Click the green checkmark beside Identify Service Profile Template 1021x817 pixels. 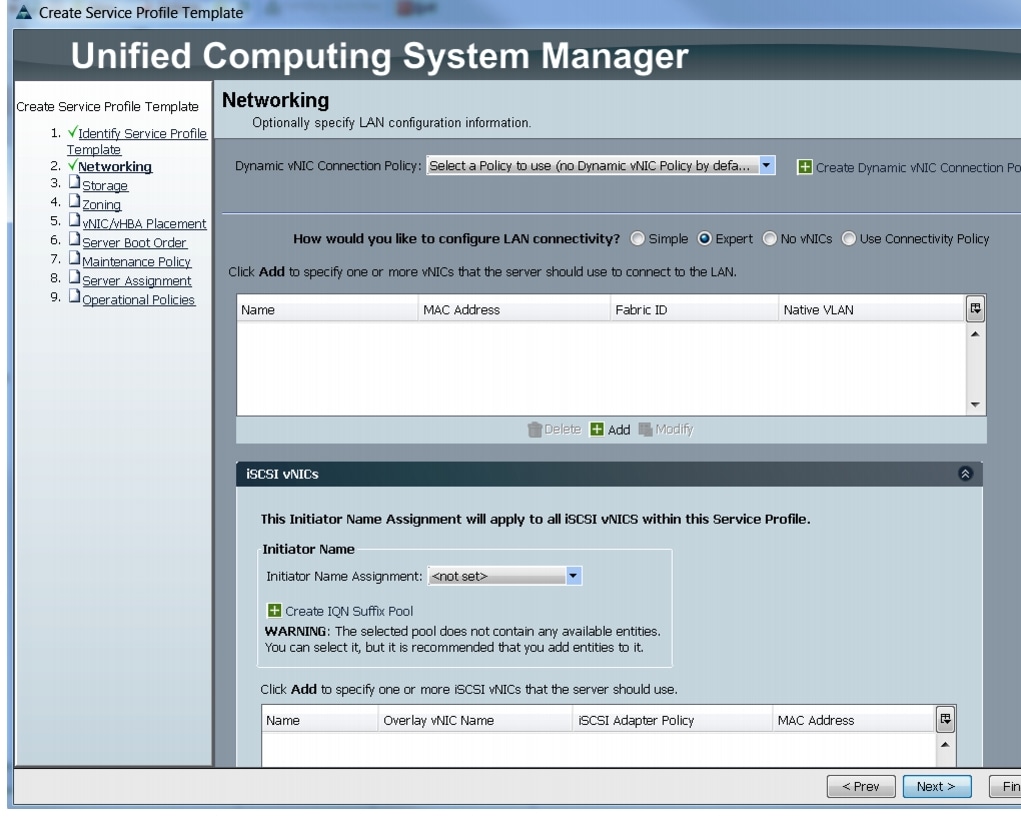[x=72, y=132]
